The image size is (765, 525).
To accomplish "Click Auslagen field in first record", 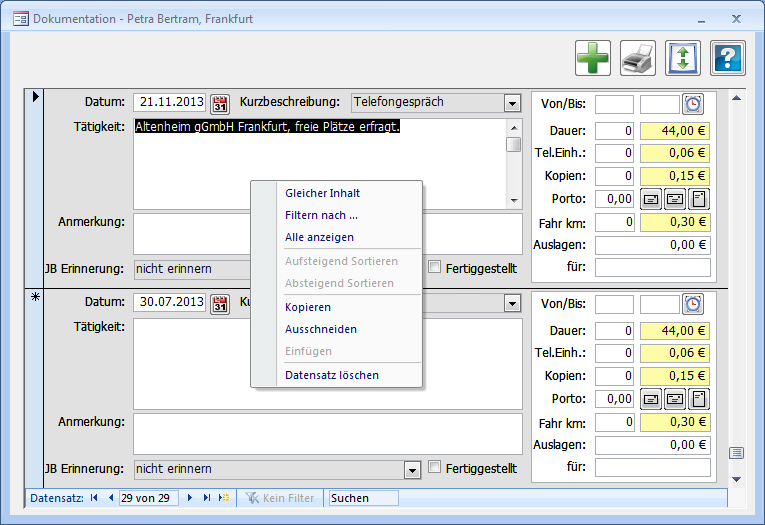I will pyautogui.click(x=653, y=245).
